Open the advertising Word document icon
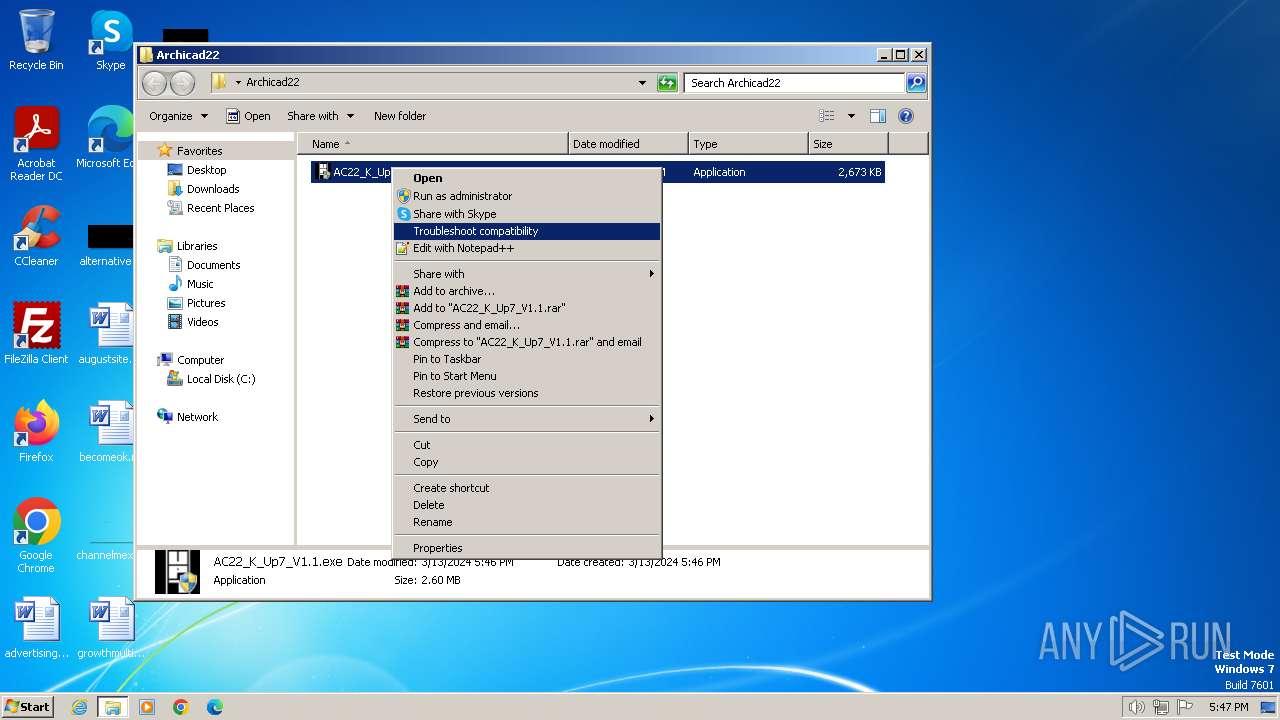1280x720 pixels. click(x=36, y=628)
